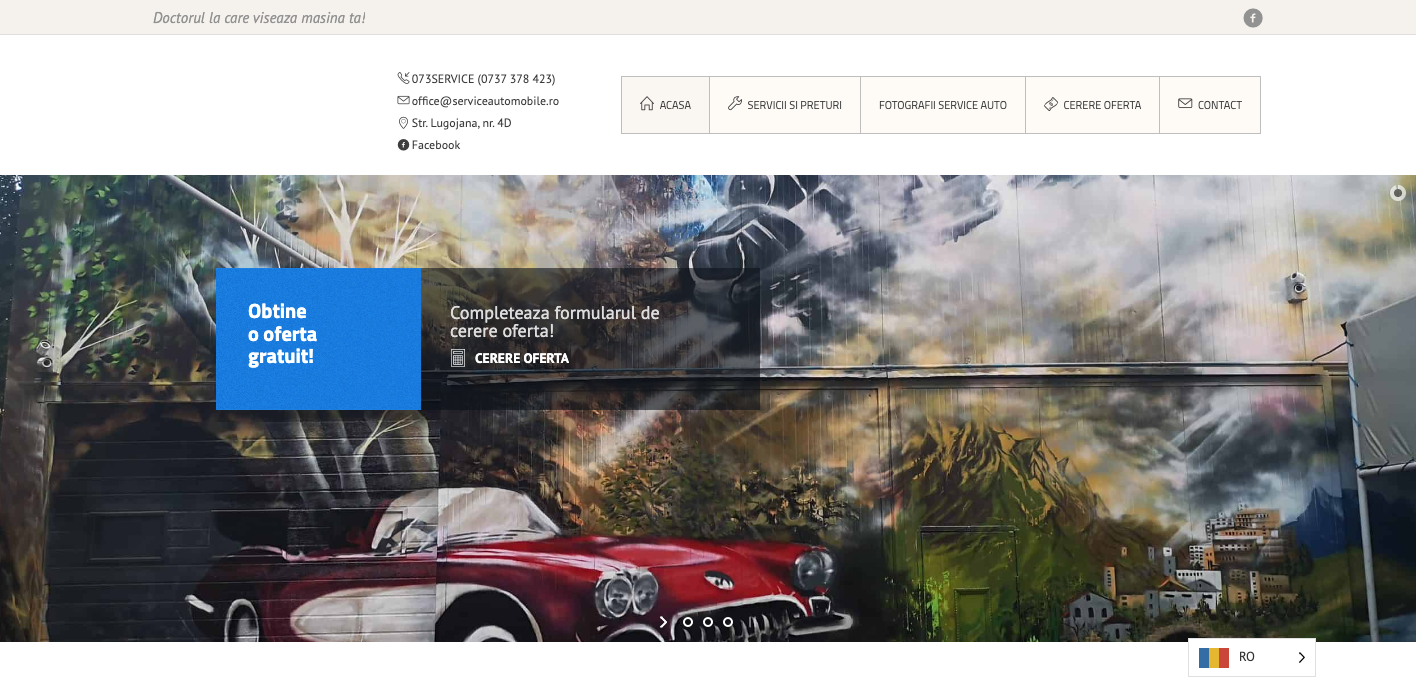Click the envelope icon beside office@serviceautomobile.ro
The width and height of the screenshot is (1416, 677).
tap(404, 100)
